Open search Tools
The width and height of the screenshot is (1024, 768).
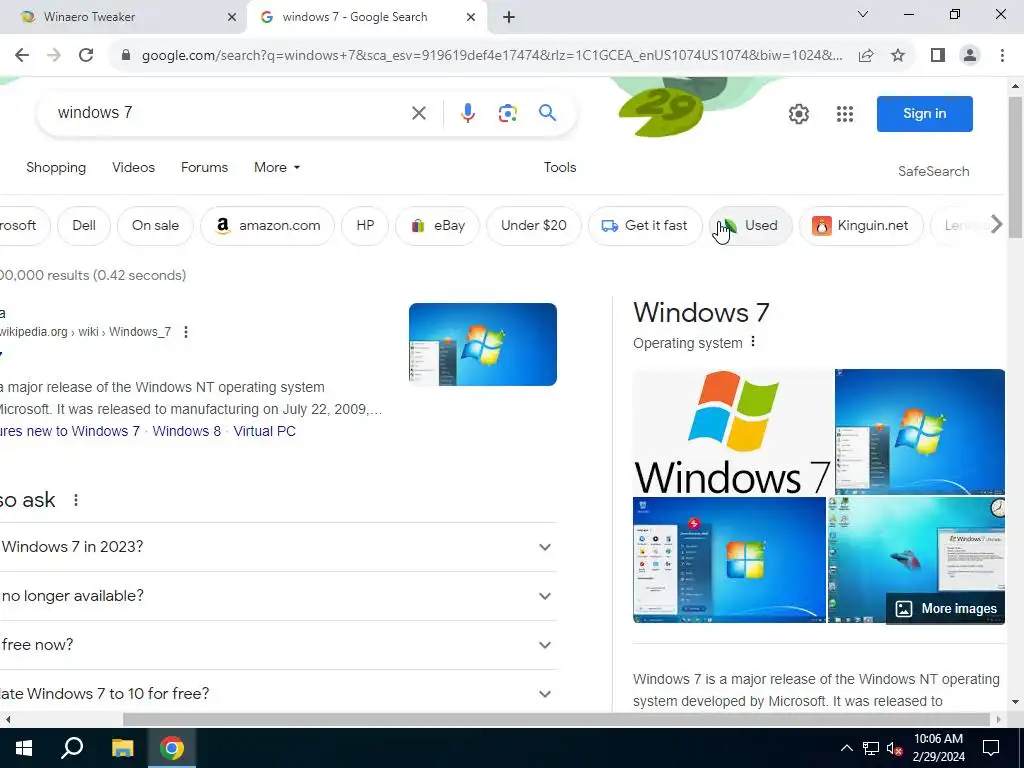click(560, 168)
